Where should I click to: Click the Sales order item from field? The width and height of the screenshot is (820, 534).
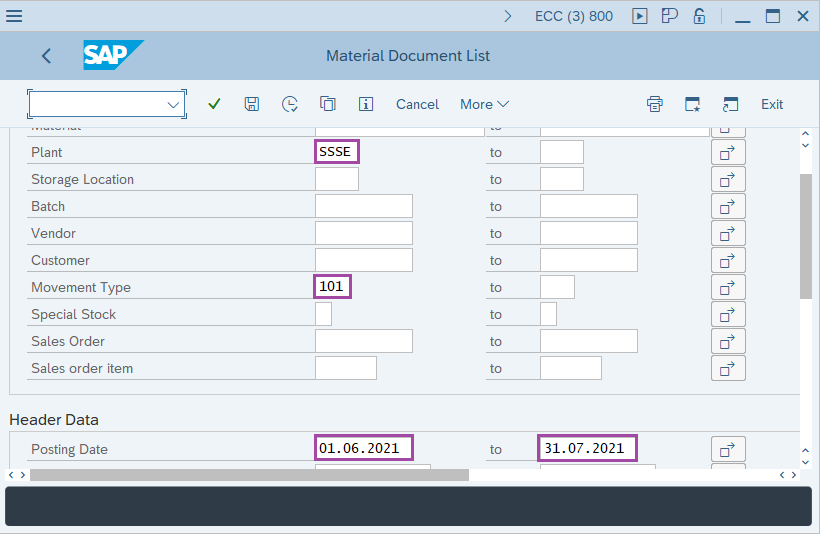(346, 368)
